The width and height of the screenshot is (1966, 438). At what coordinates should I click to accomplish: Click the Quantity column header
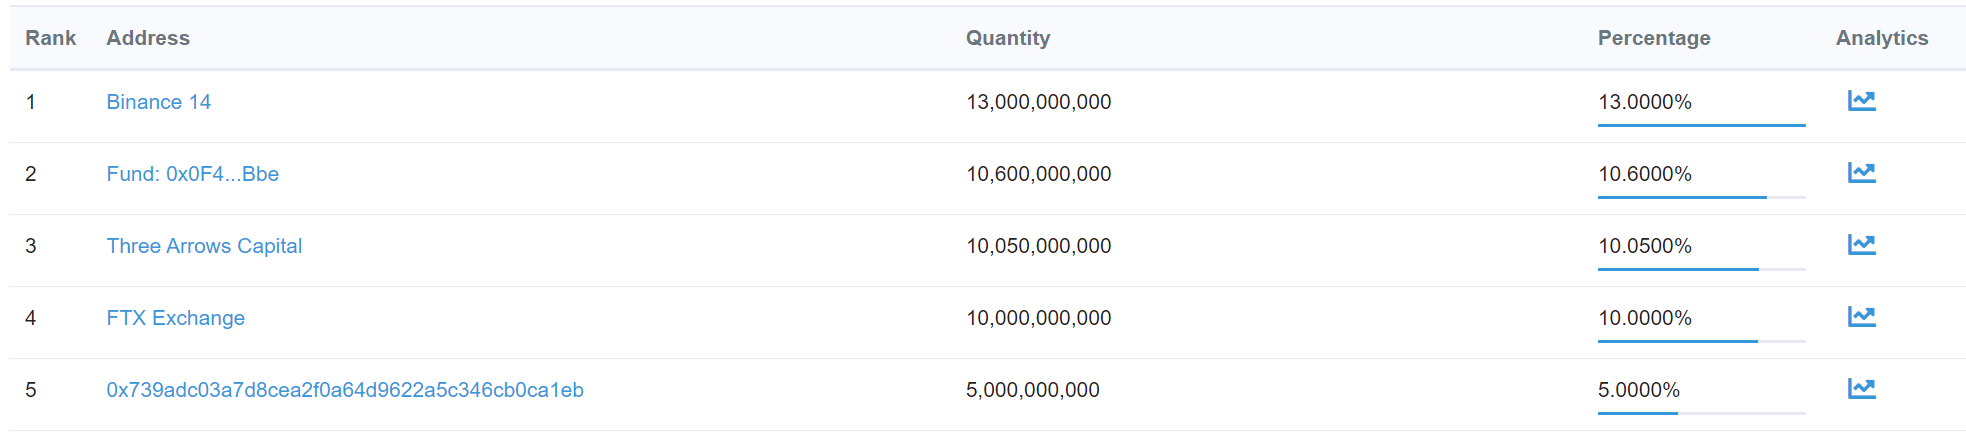1007,38
